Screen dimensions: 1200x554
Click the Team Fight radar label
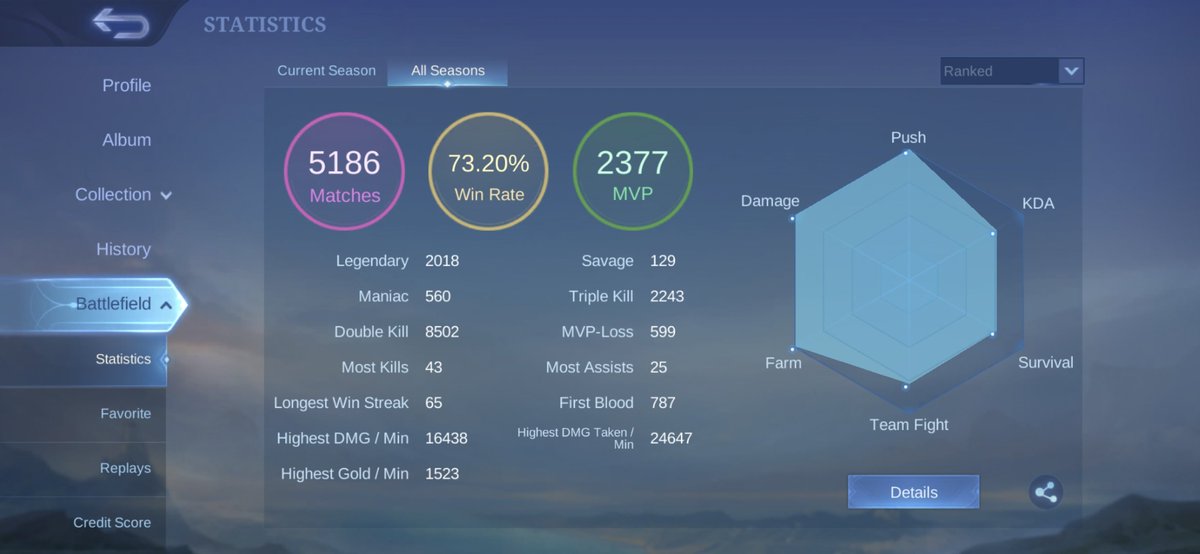coord(909,424)
